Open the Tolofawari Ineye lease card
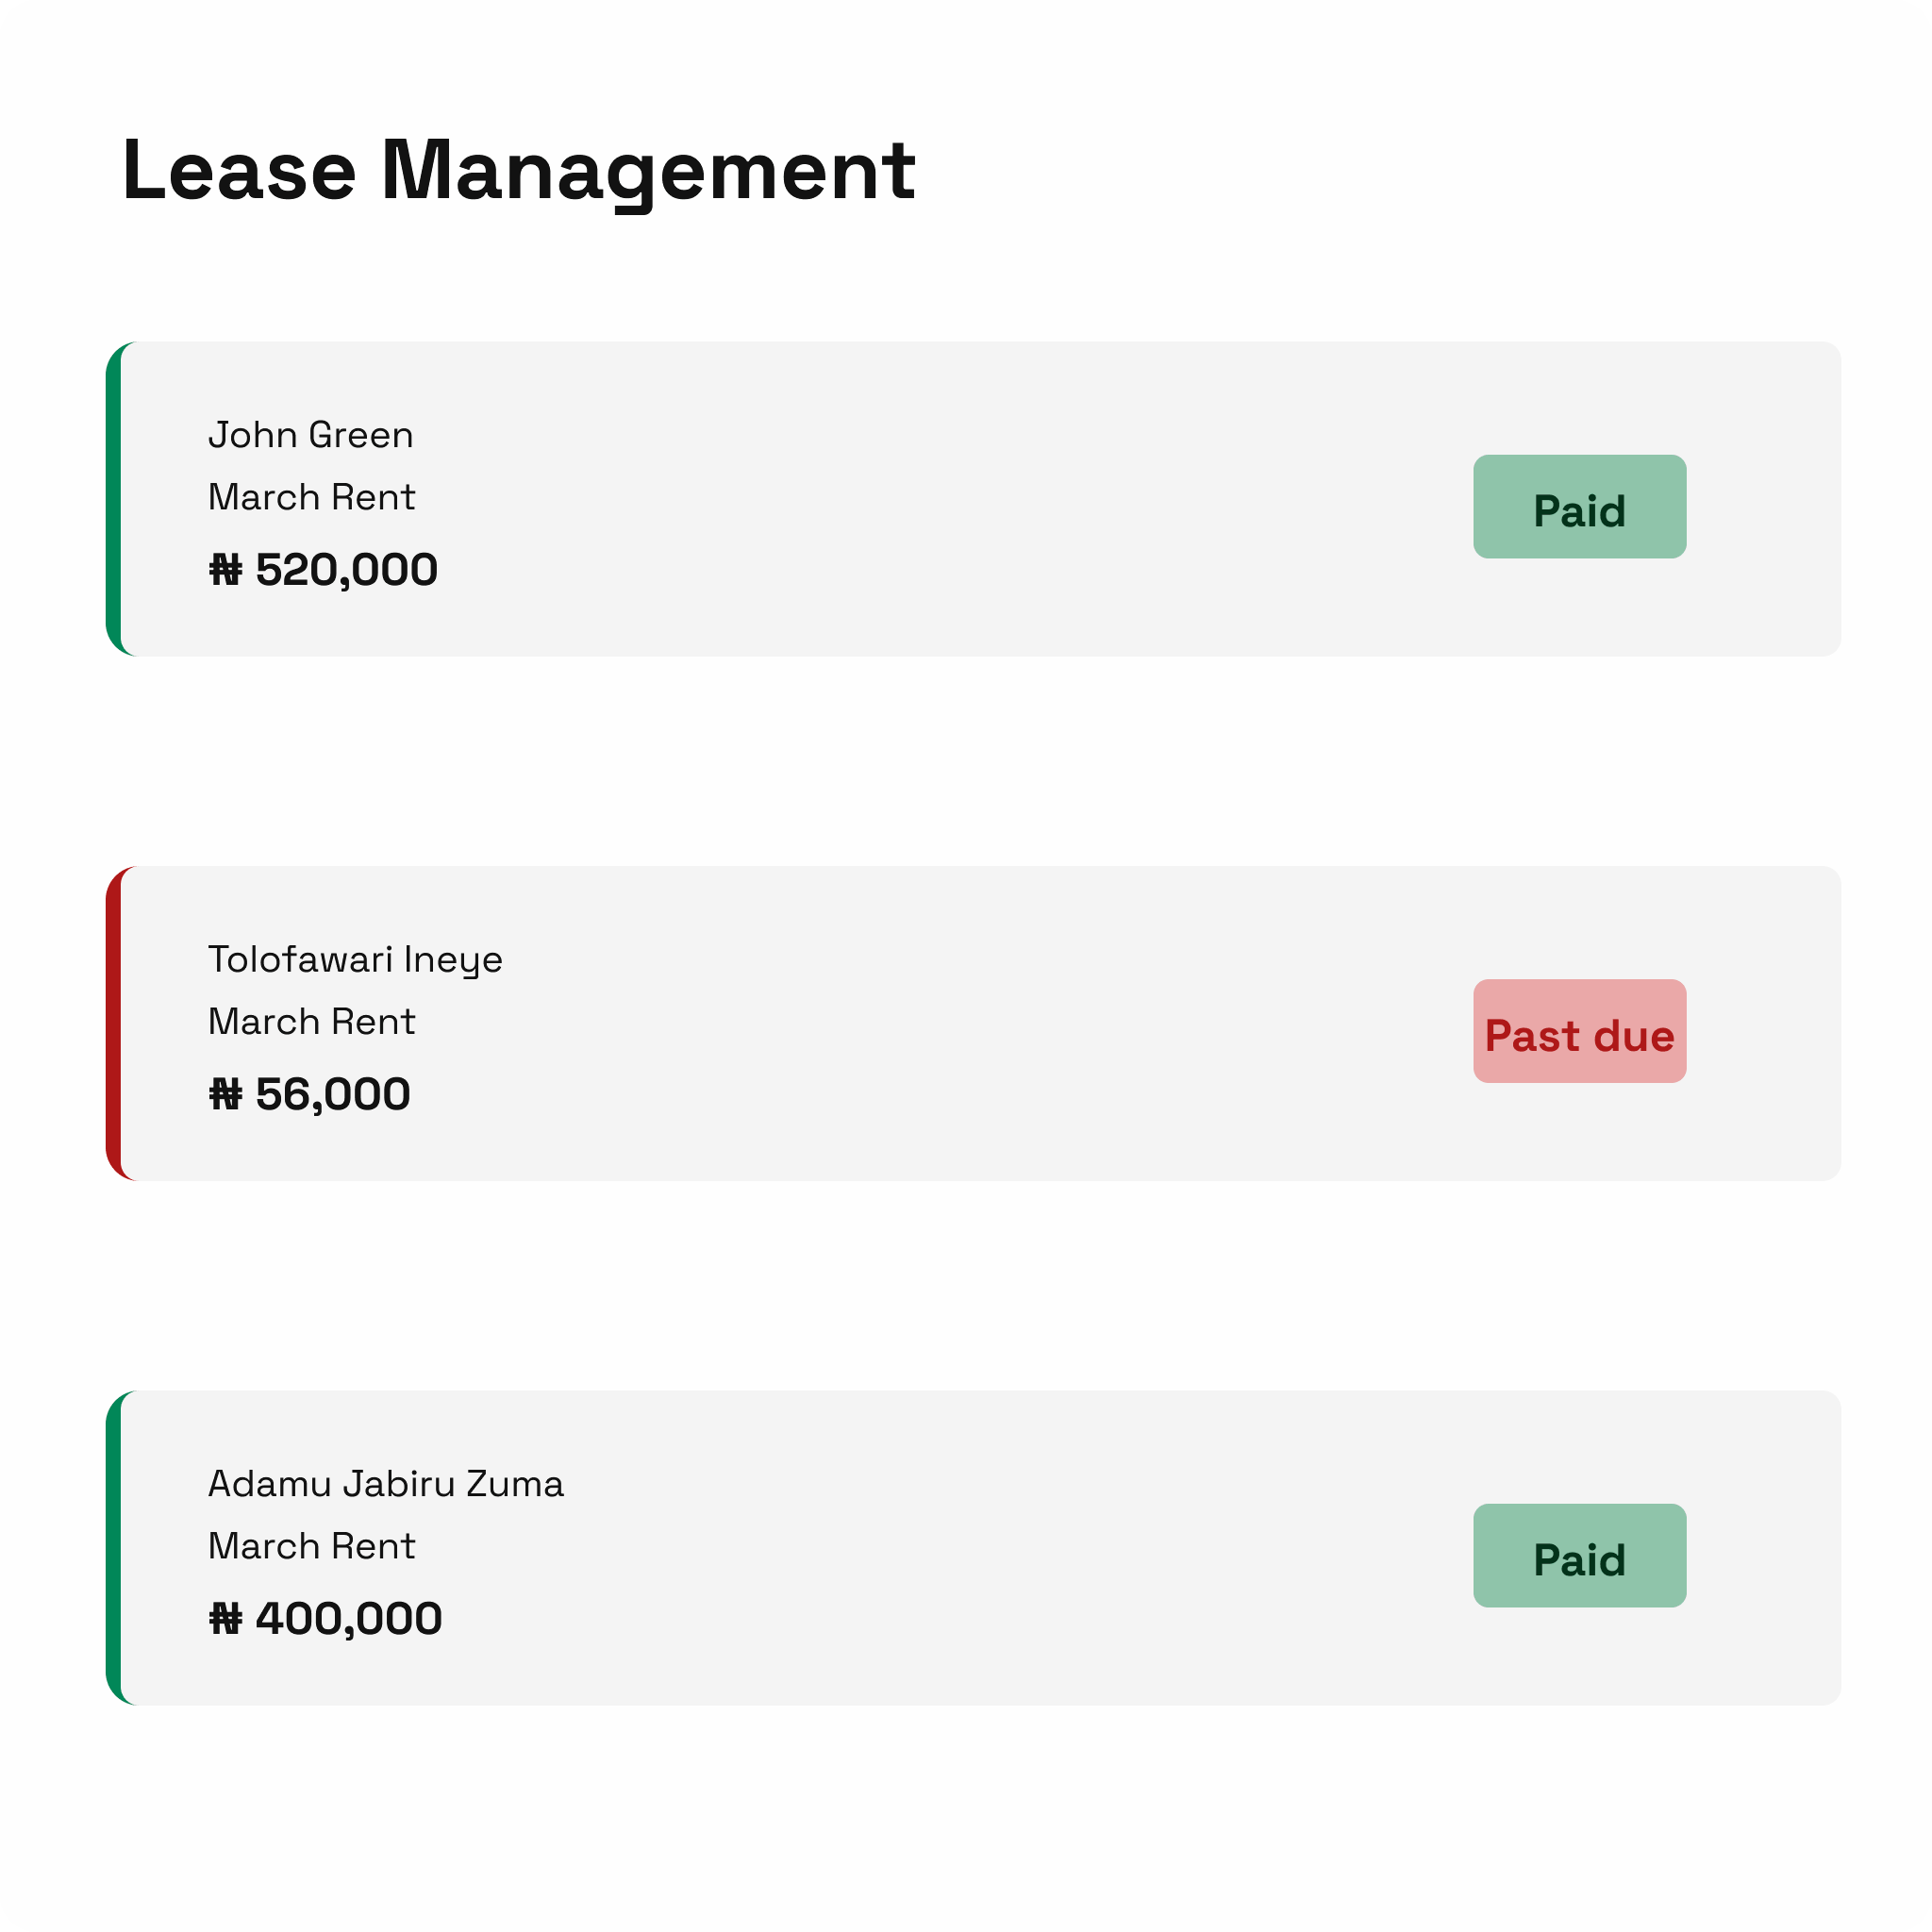The height and width of the screenshot is (1932, 1932). point(900,1023)
